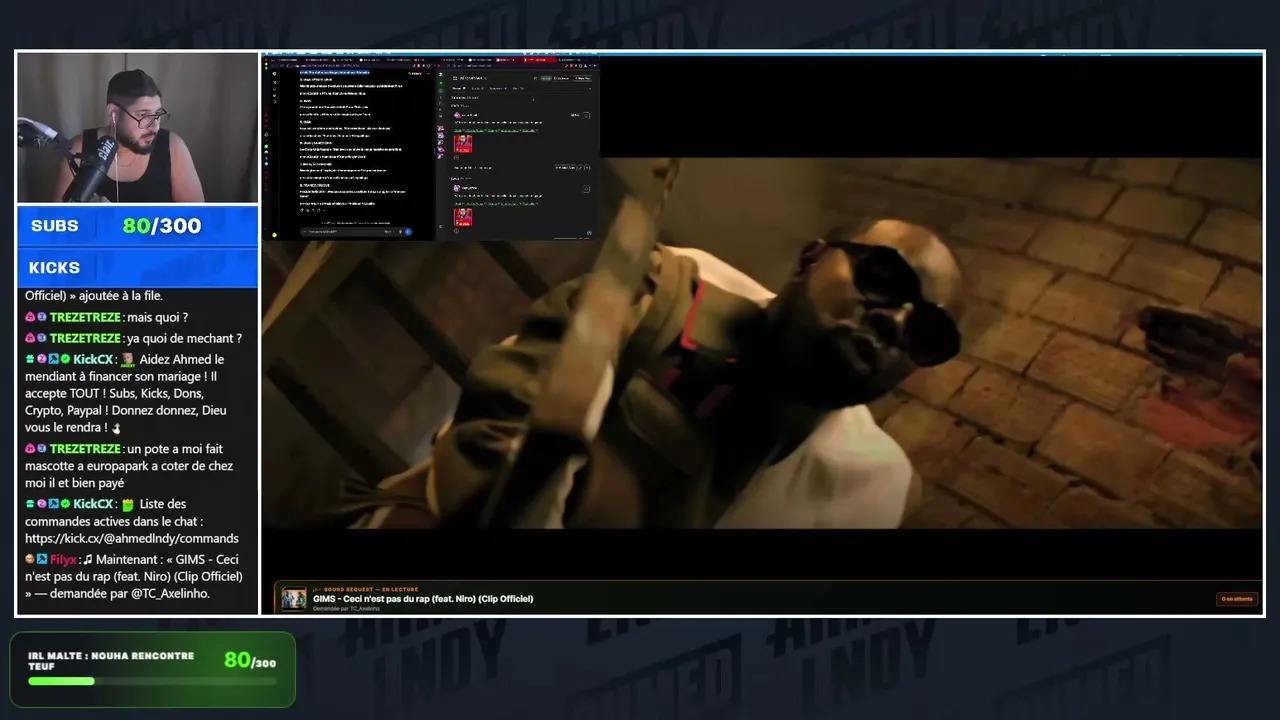Click the yellow circle icon in browser sidebar
The image size is (1280, 720).
pyautogui.click(x=274, y=235)
